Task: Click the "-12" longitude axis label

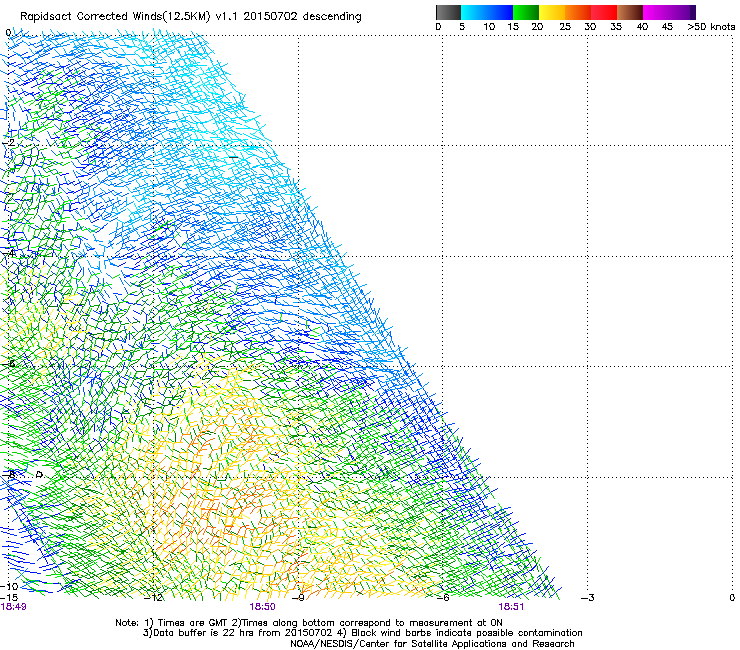Action: (153, 598)
